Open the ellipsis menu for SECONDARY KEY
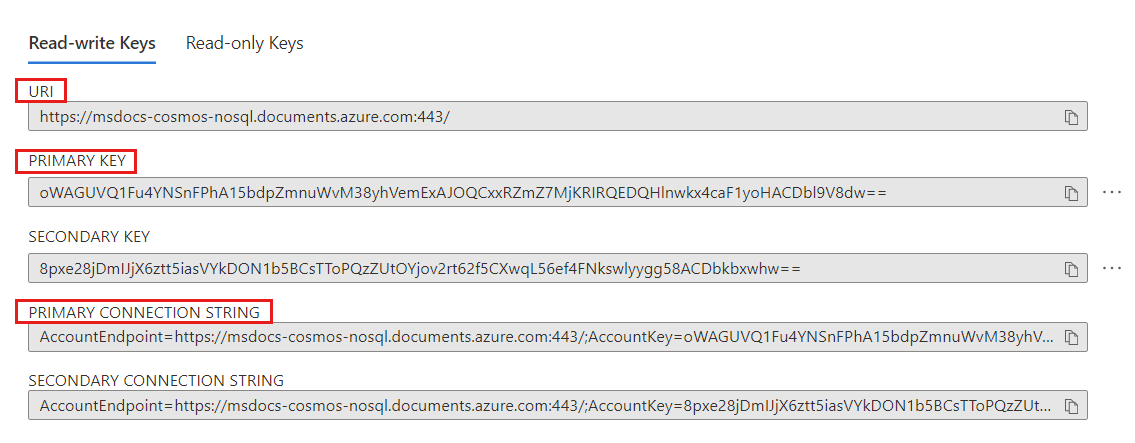 [1112, 269]
